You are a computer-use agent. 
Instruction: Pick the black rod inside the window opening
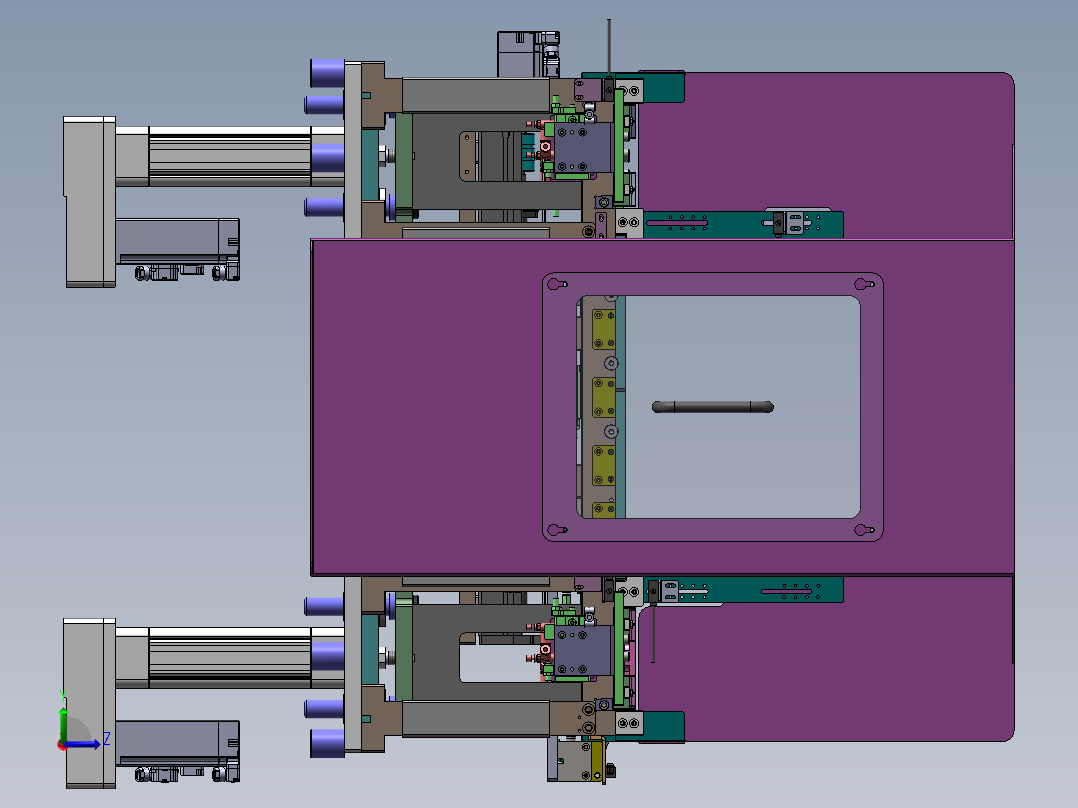(x=713, y=407)
